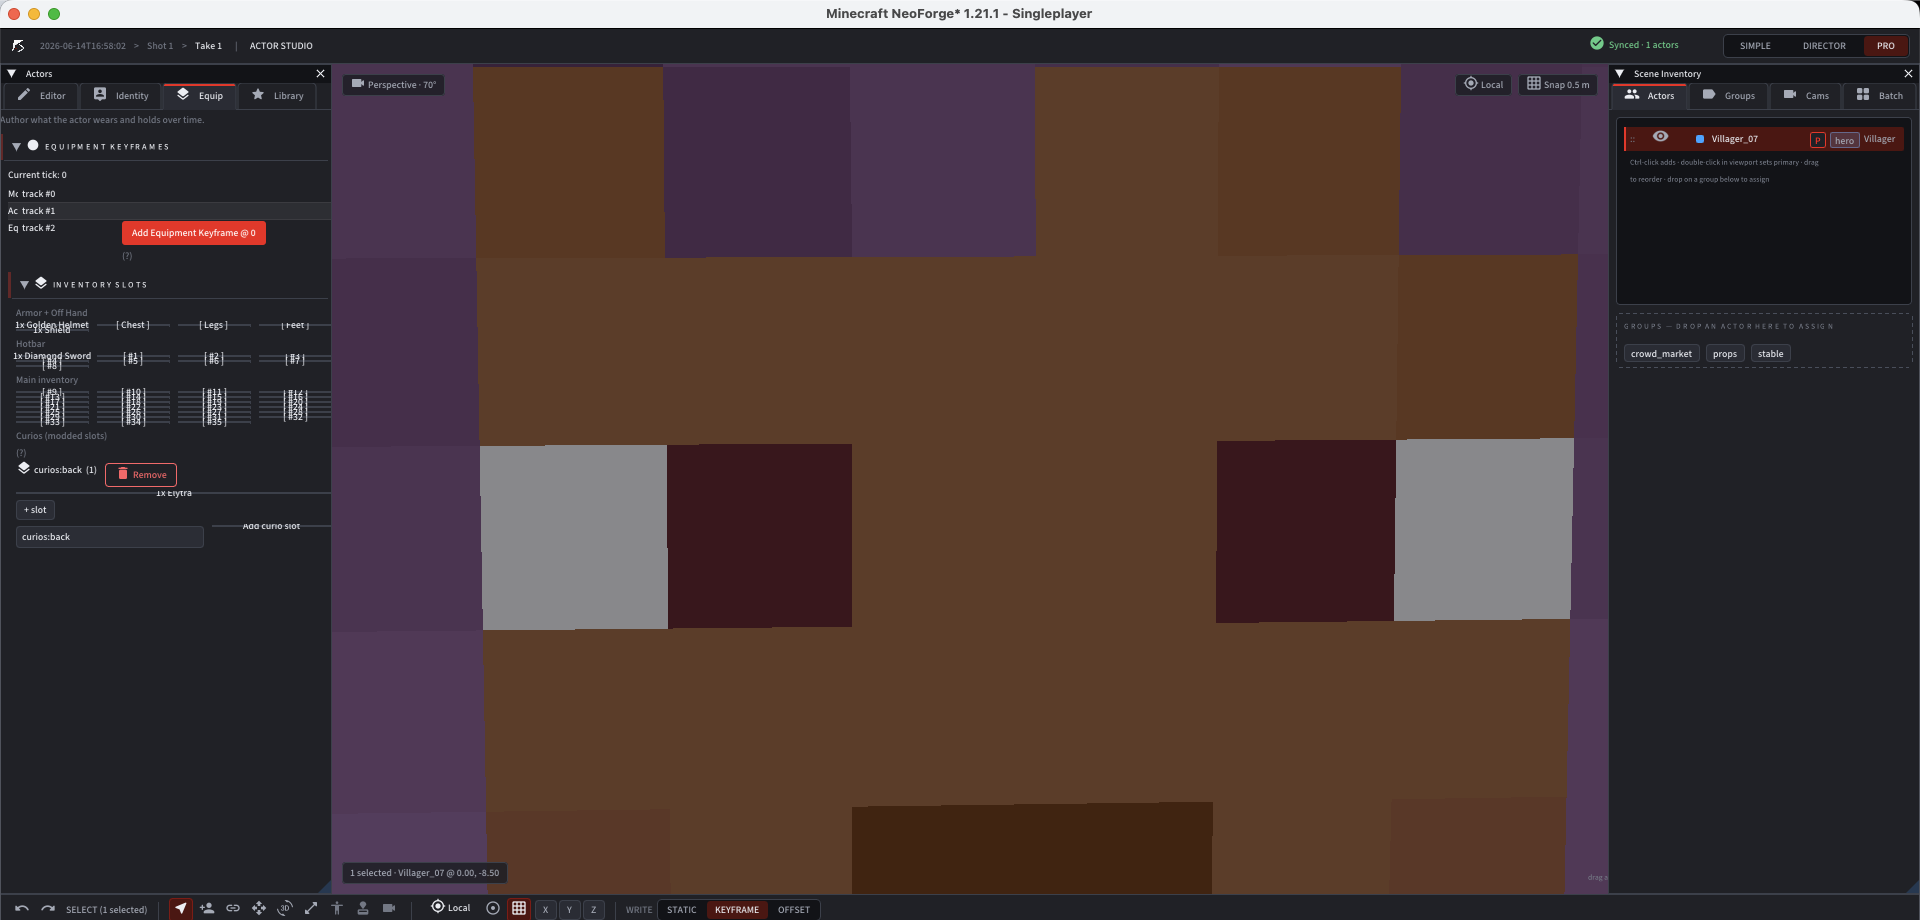Click the hero tag on Villager_07
Screen dimensions: 1920x920
tap(1845, 140)
